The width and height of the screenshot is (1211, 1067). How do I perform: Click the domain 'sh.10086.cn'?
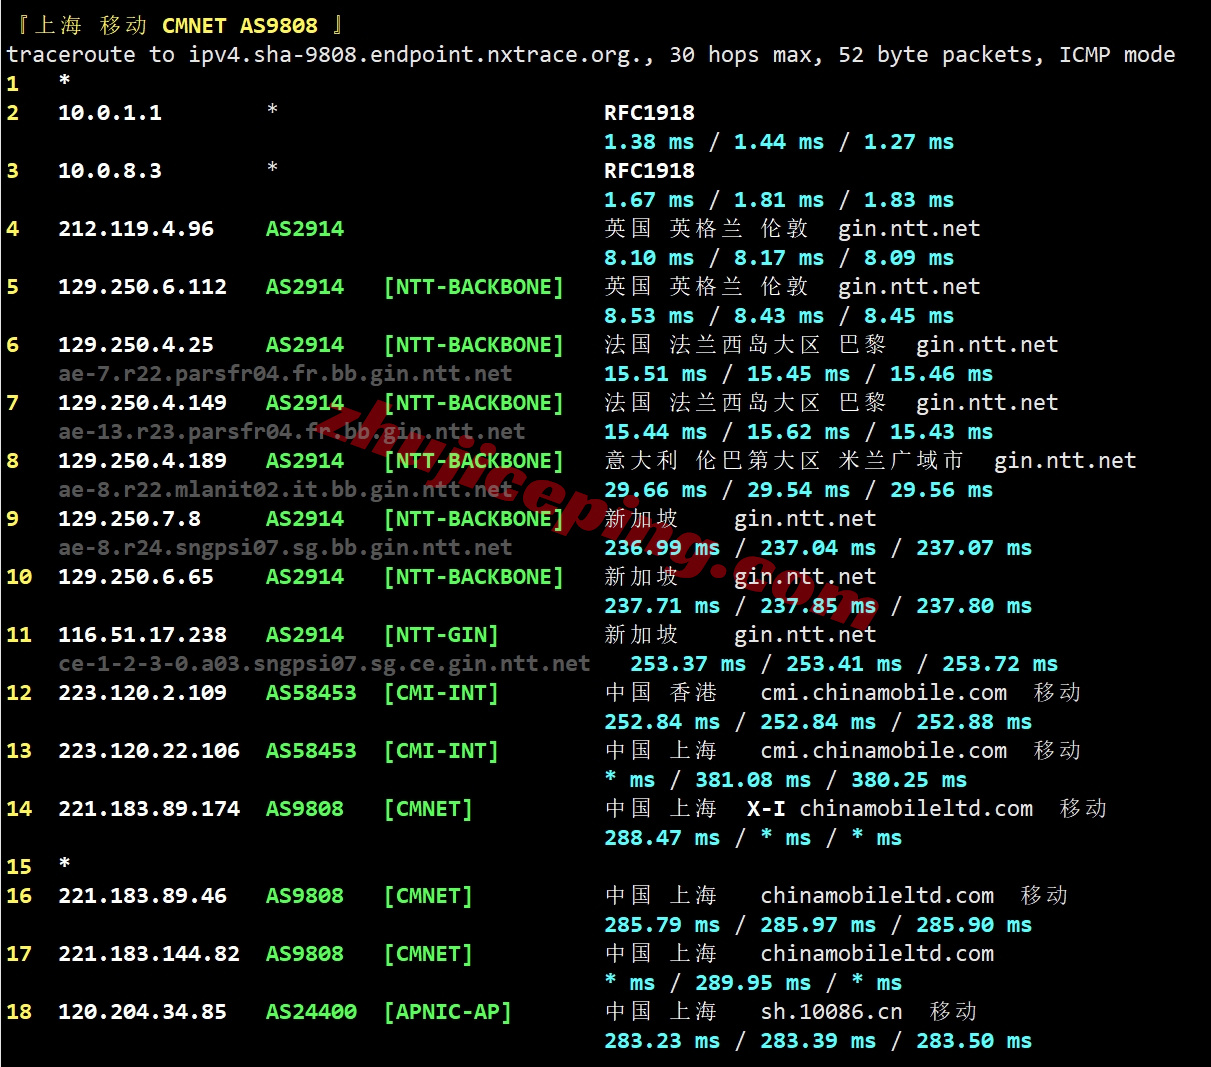pos(831,1012)
